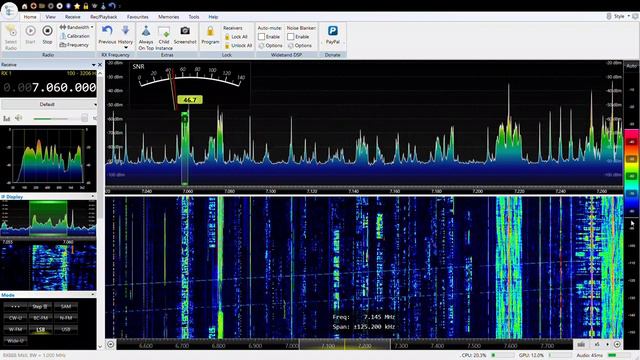This screenshot has width=640, height=360.
Task: Click the right circular zoom button
Action: [617, 344]
